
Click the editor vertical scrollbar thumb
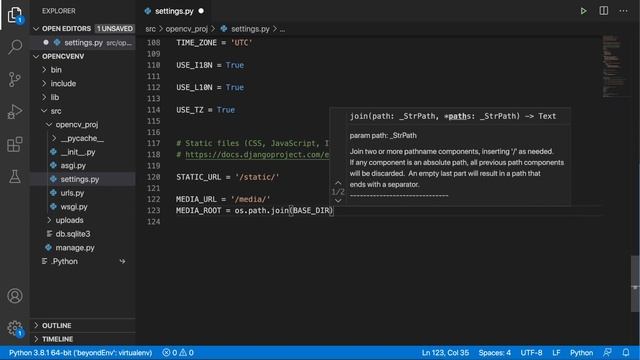pos(636,284)
